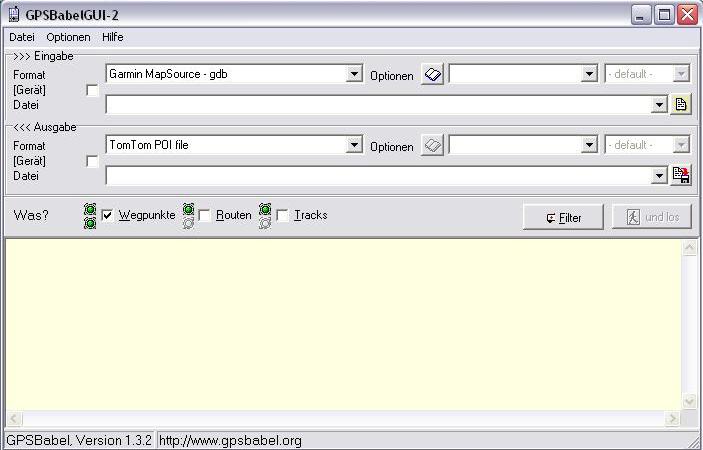Click the output Datei path field

[378, 175]
